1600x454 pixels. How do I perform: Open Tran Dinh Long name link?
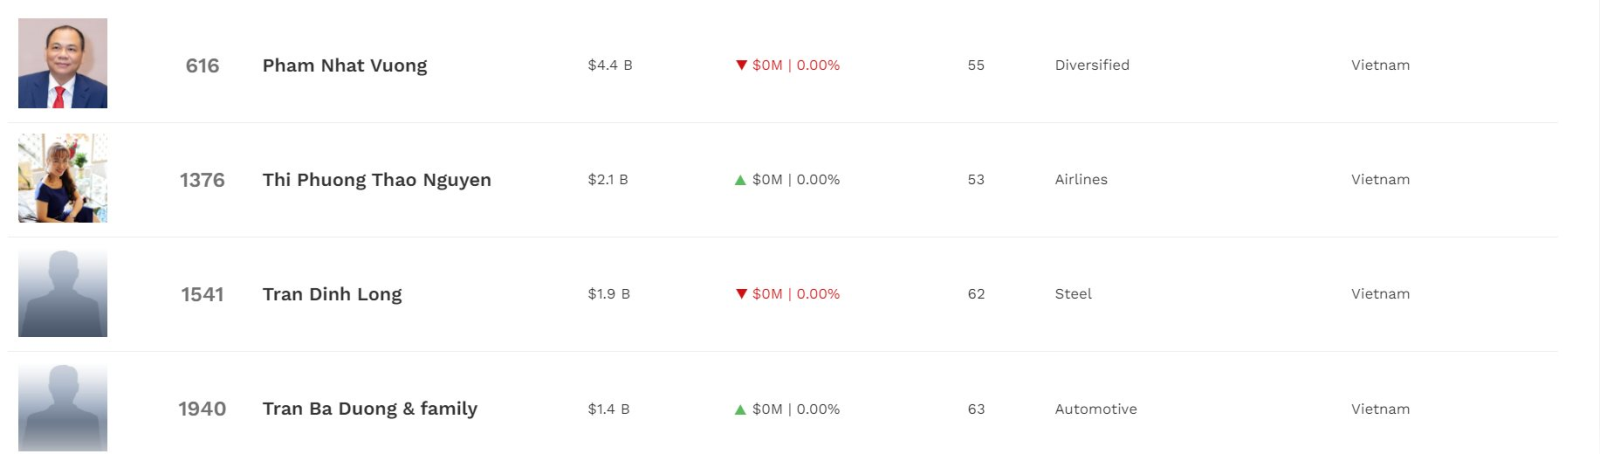pos(332,294)
